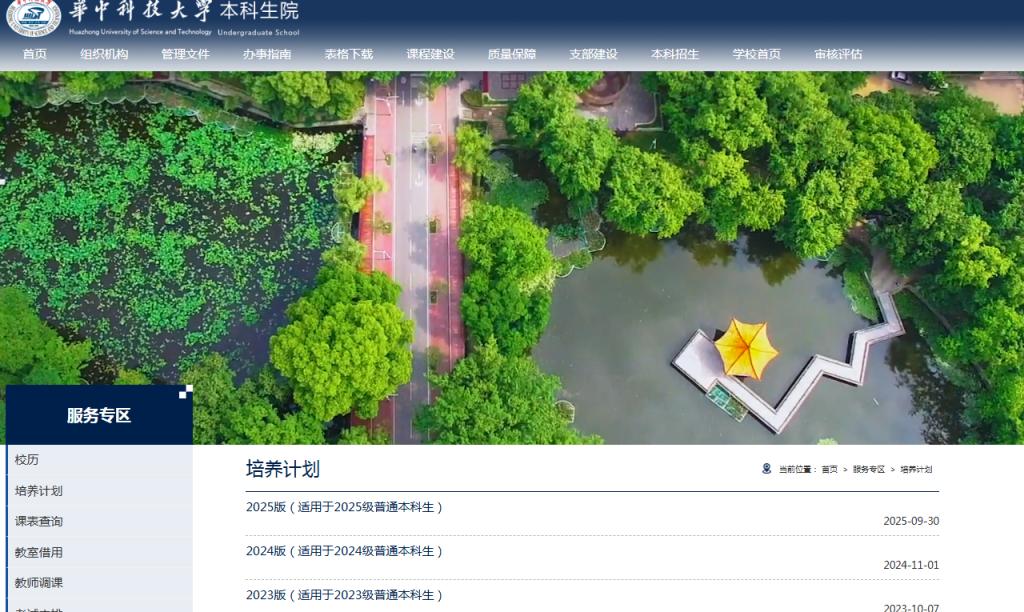Select 管理文件 in the top navigation
The width and height of the screenshot is (1024, 612).
(x=185, y=54)
